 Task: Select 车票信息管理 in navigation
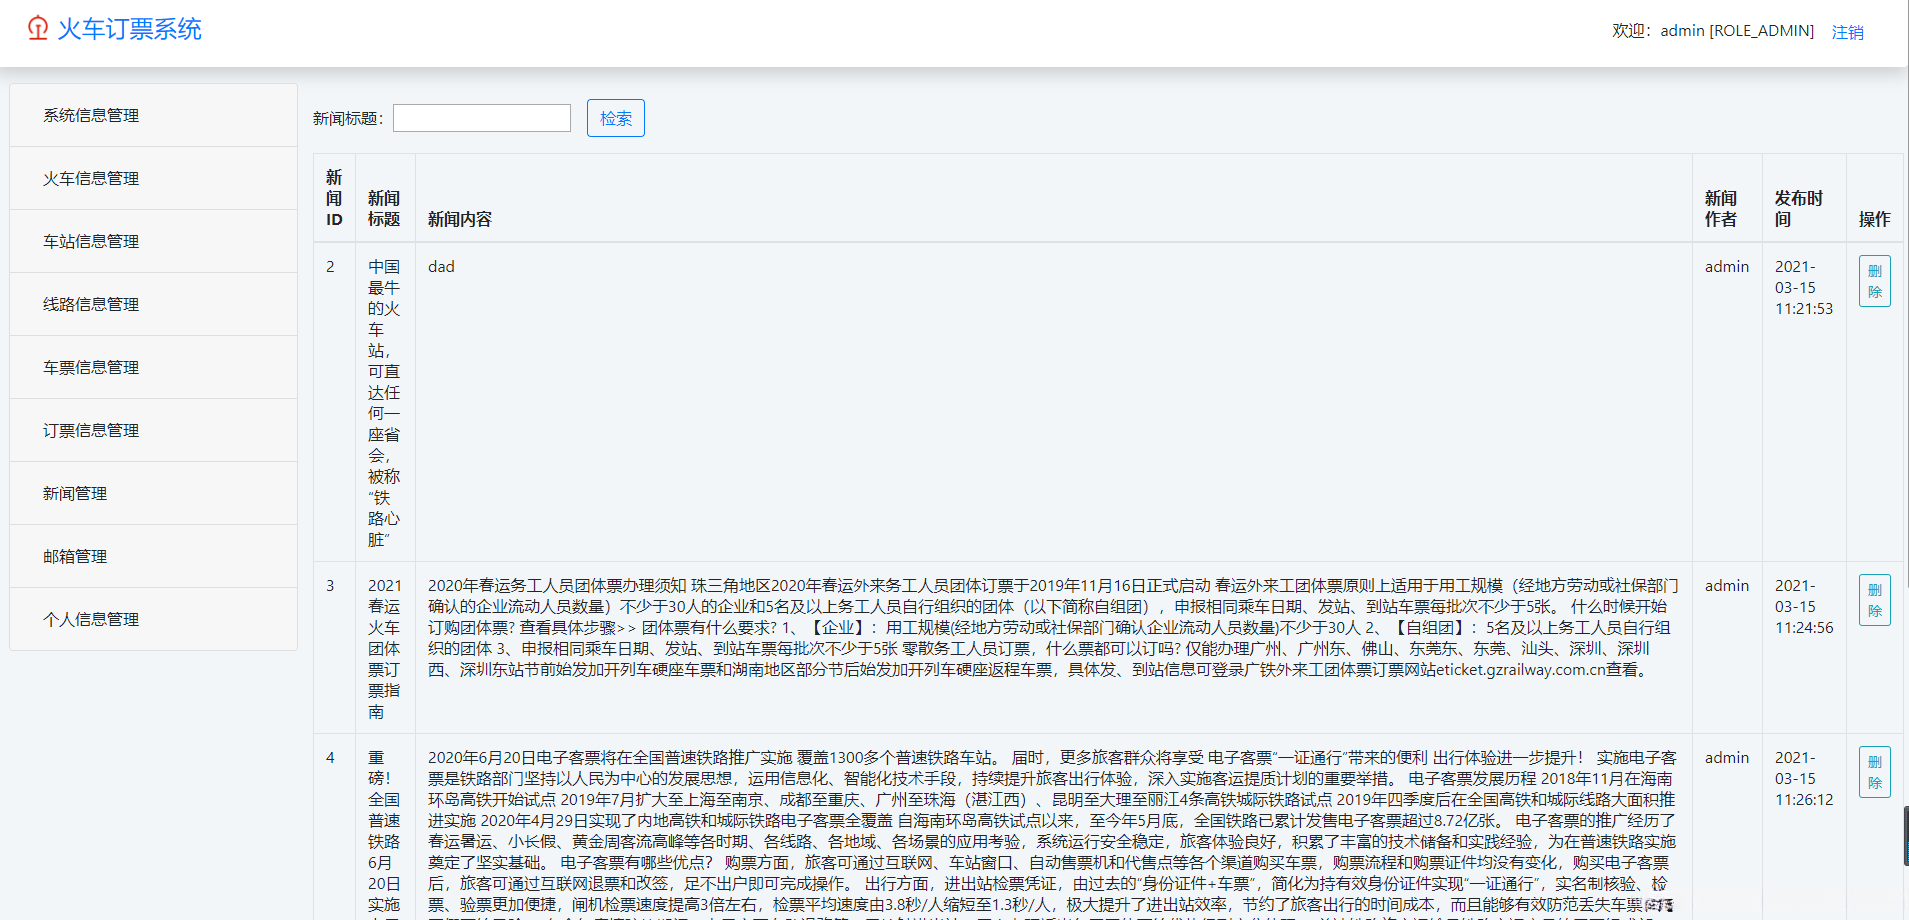[x=91, y=367]
